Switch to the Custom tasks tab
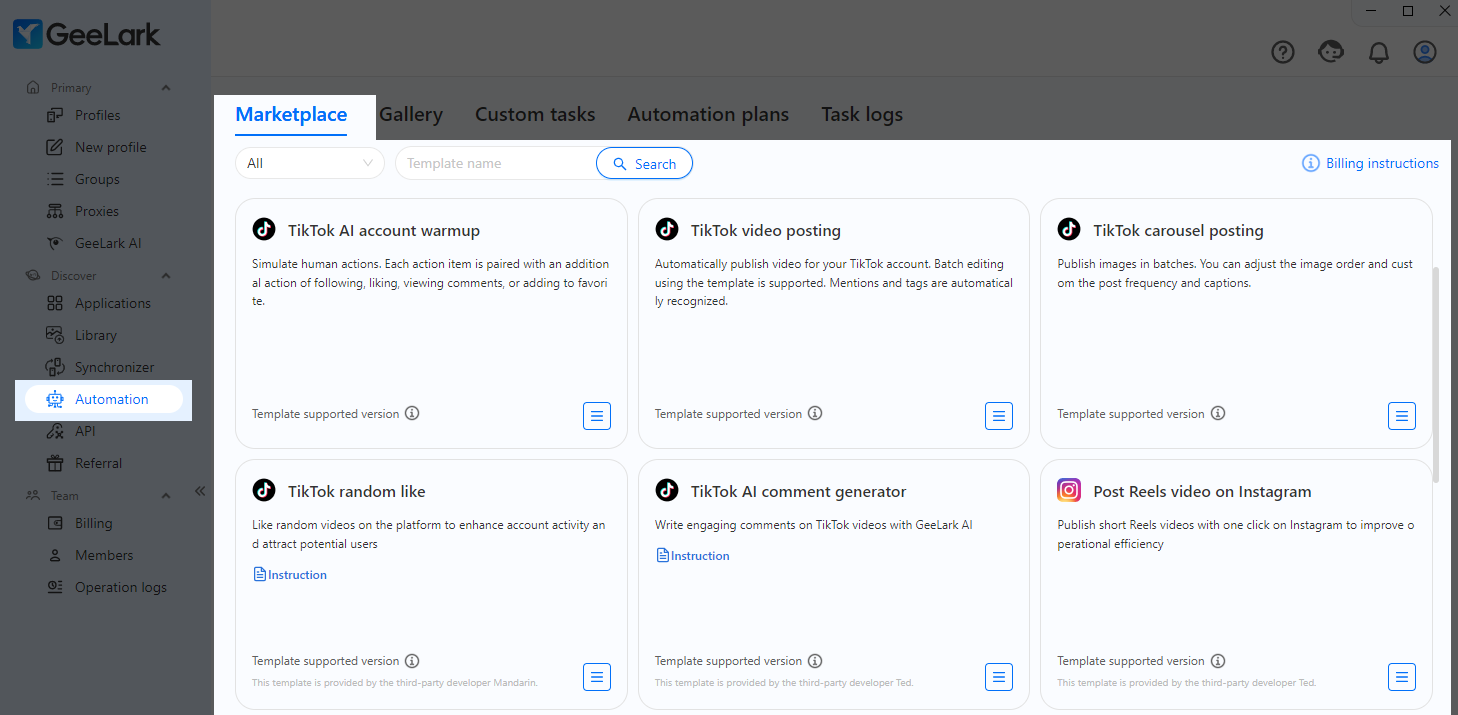 (x=535, y=114)
